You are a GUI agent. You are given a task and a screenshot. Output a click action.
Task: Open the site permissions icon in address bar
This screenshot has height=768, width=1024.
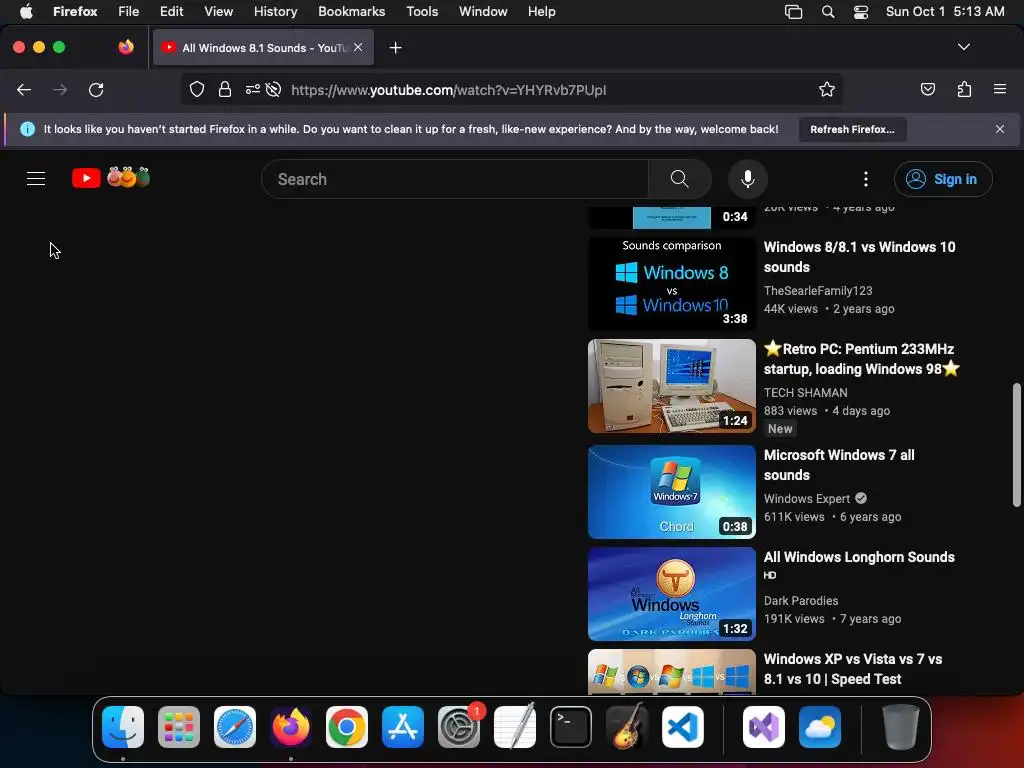[x=253, y=89]
